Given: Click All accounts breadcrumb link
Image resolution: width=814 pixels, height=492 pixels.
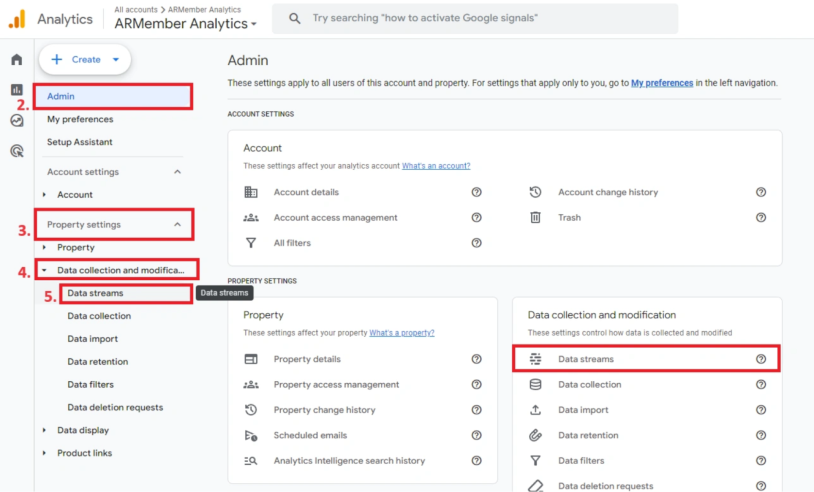Looking at the screenshot, I should [135, 9].
